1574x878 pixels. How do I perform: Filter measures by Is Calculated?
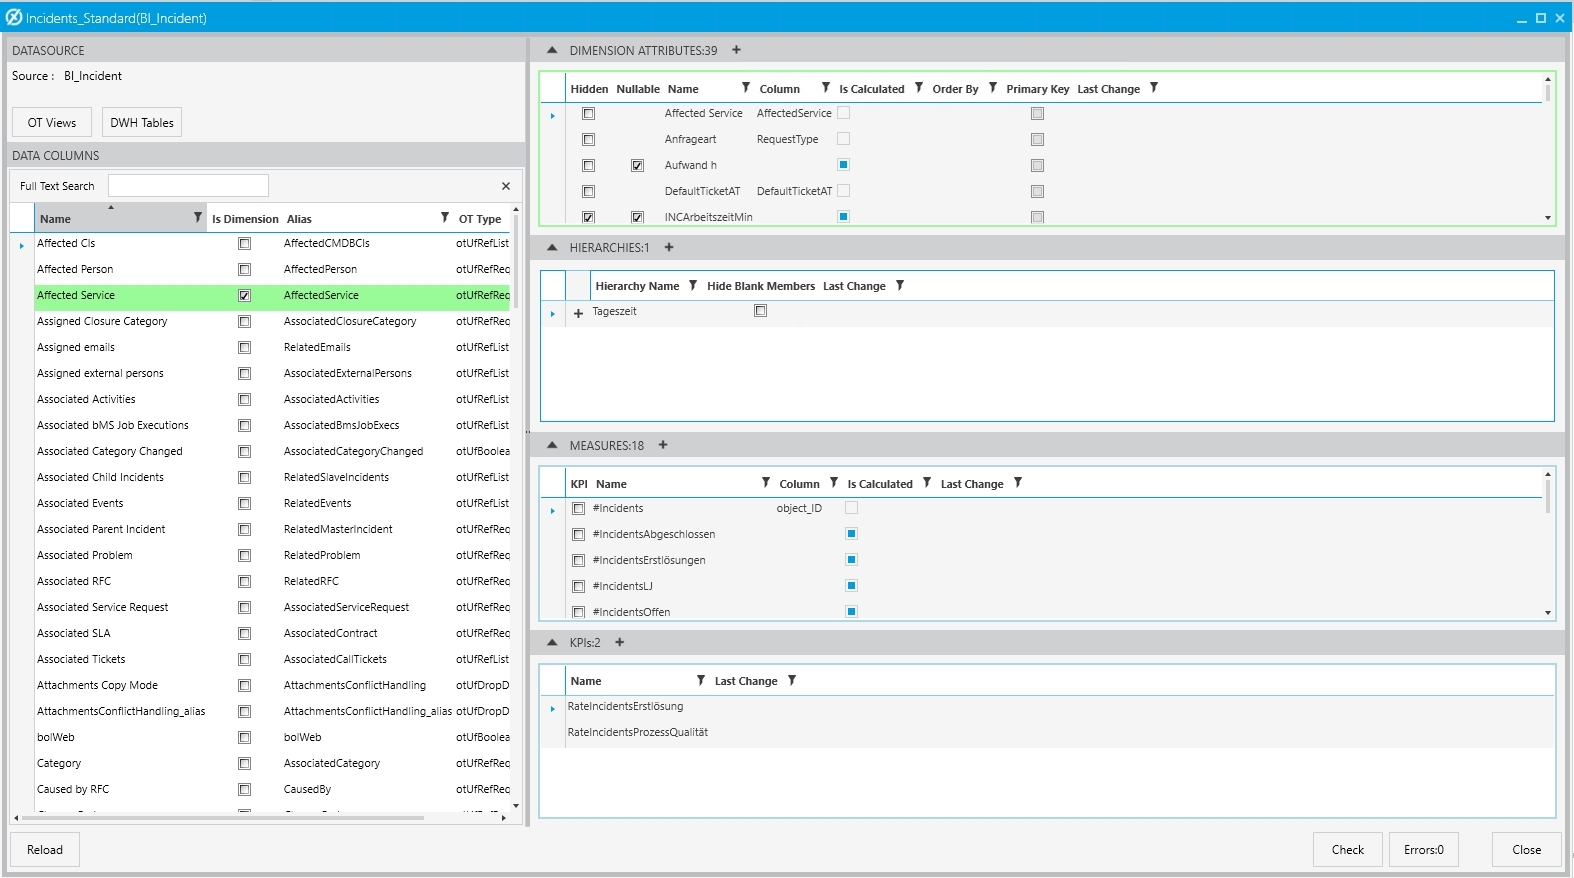point(927,483)
